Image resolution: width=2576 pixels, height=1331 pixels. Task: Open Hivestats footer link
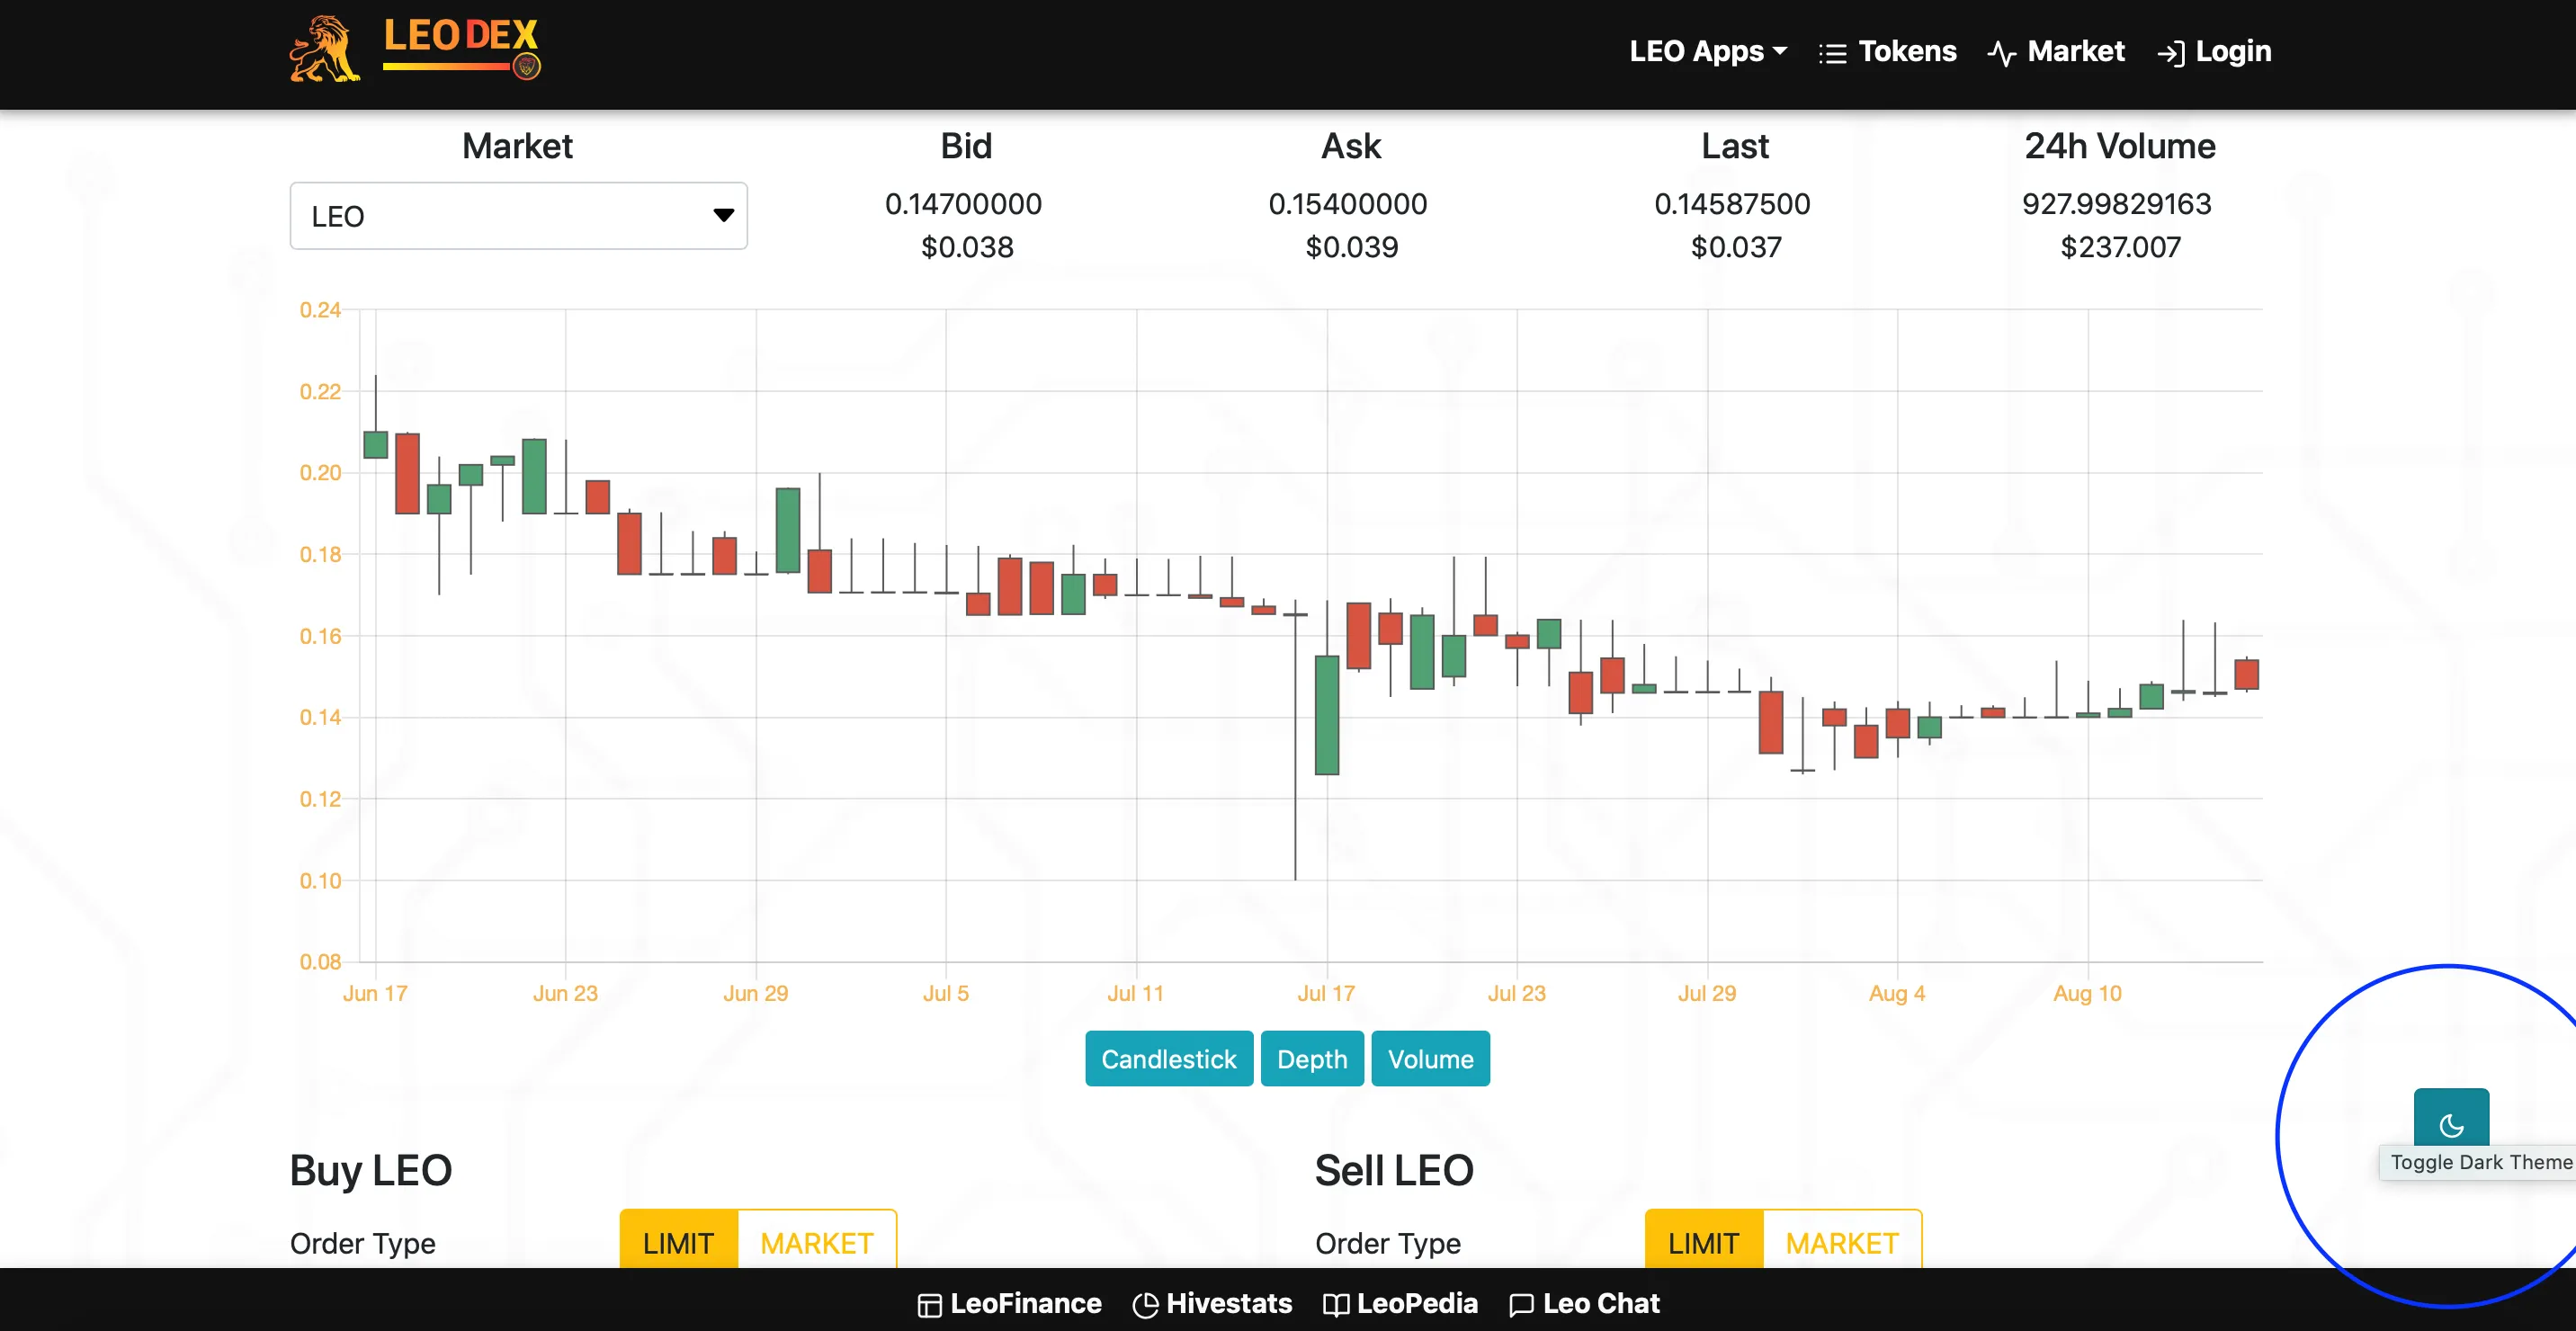(1212, 1304)
